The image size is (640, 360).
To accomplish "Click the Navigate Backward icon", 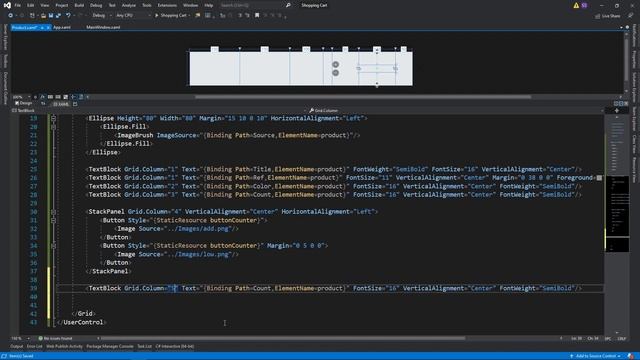I will tap(10, 16).
